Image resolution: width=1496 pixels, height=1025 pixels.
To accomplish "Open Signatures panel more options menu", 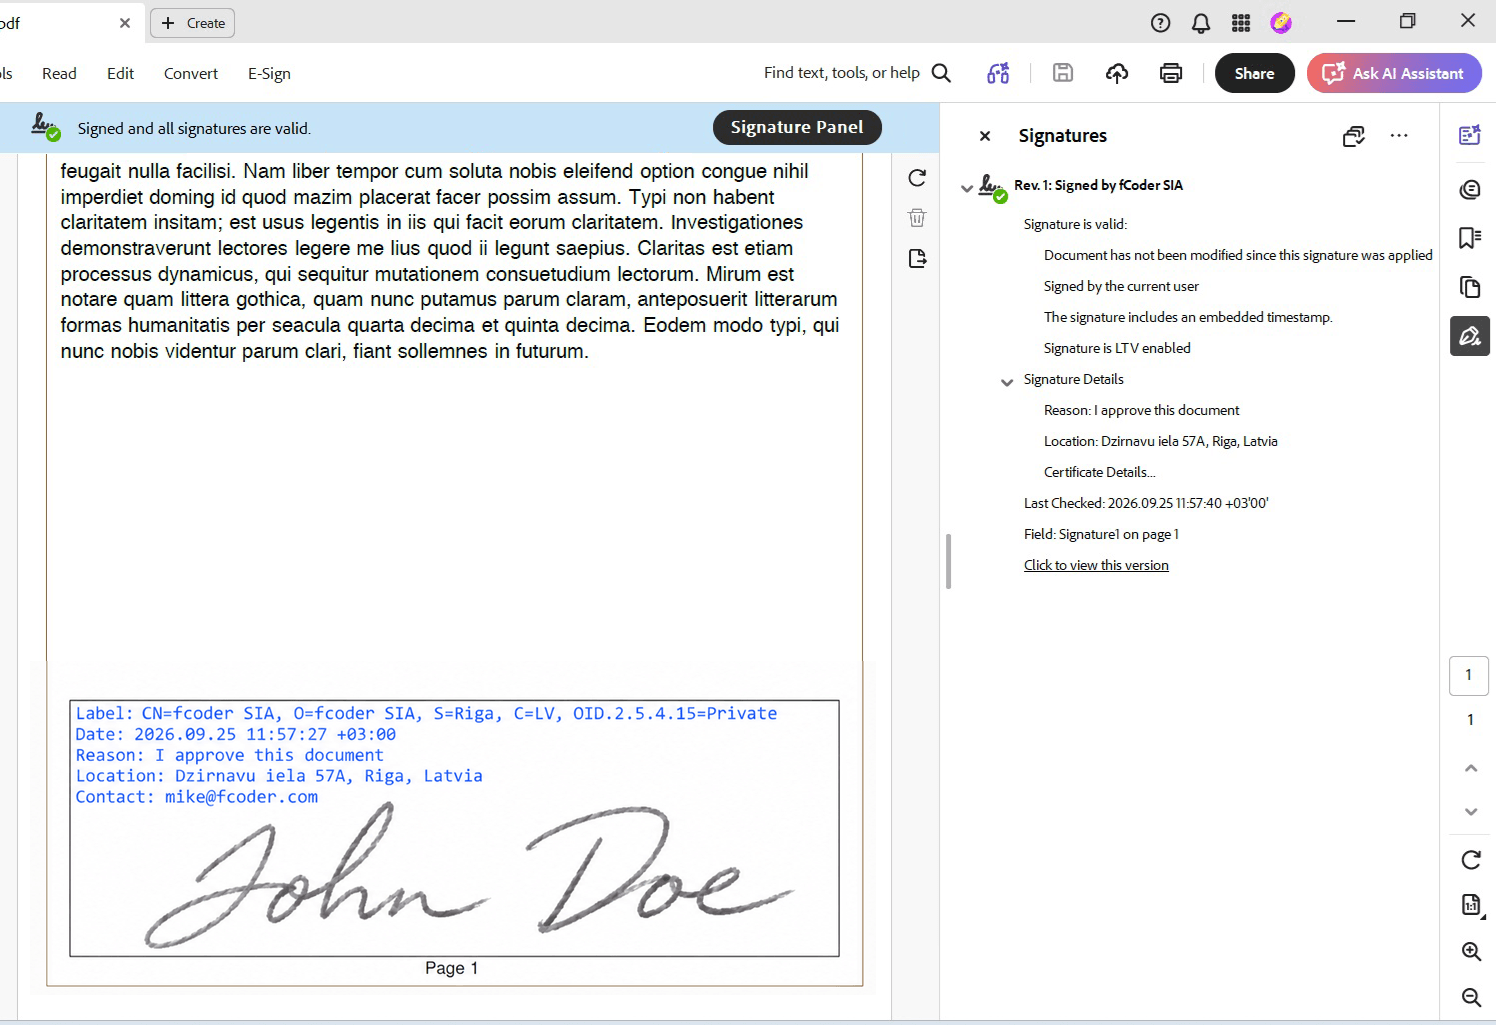I will point(1399,136).
